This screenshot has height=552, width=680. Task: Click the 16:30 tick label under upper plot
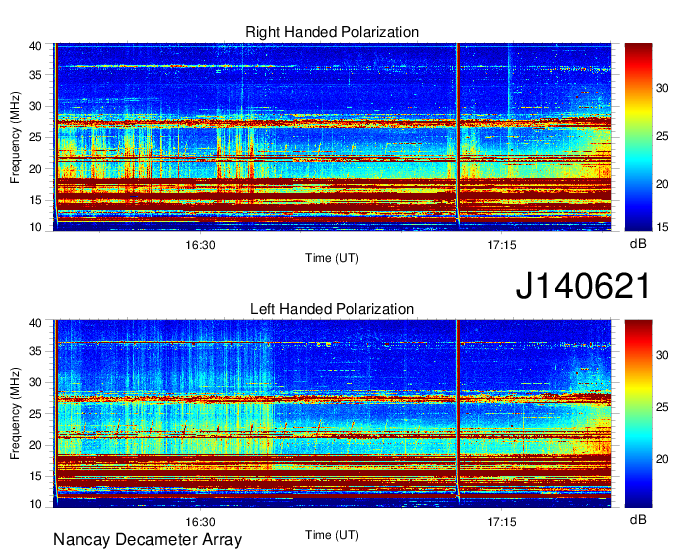click(200, 245)
